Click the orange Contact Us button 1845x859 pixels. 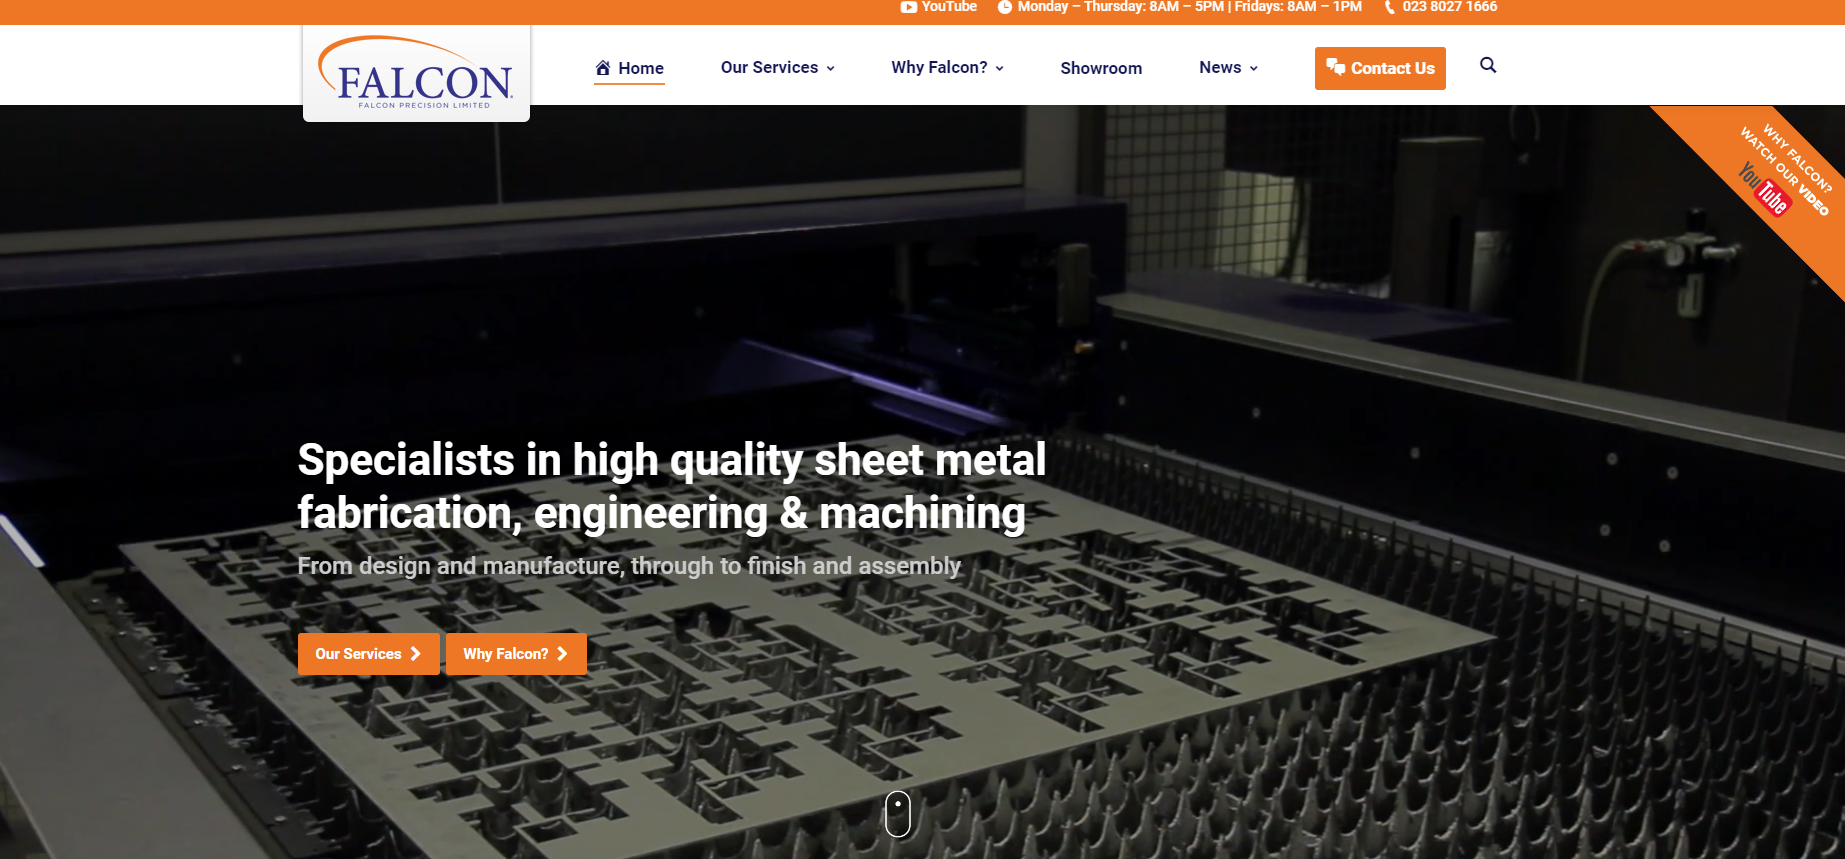(x=1380, y=68)
